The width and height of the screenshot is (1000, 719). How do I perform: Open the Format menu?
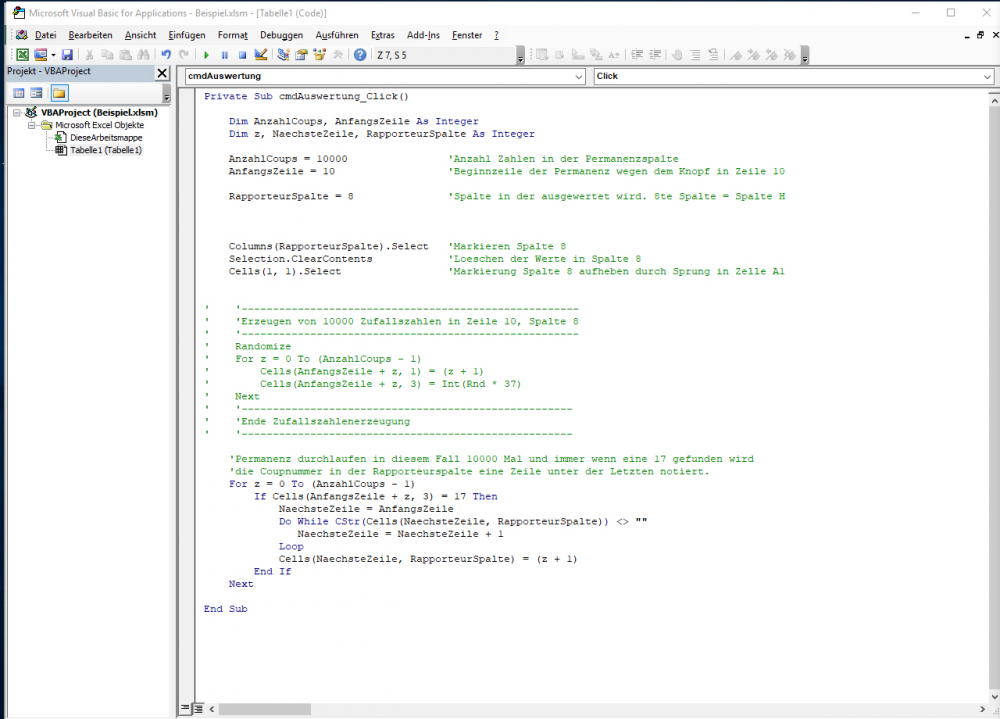pos(233,35)
